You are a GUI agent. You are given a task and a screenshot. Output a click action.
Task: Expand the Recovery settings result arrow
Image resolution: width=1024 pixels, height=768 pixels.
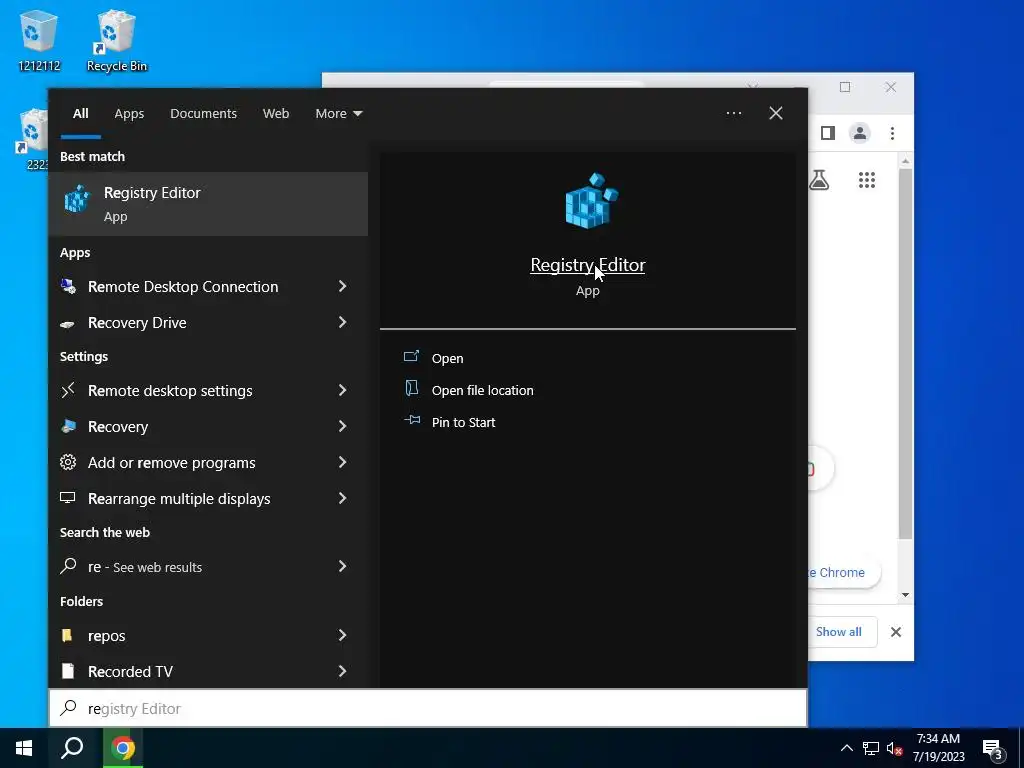click(342, 426)
